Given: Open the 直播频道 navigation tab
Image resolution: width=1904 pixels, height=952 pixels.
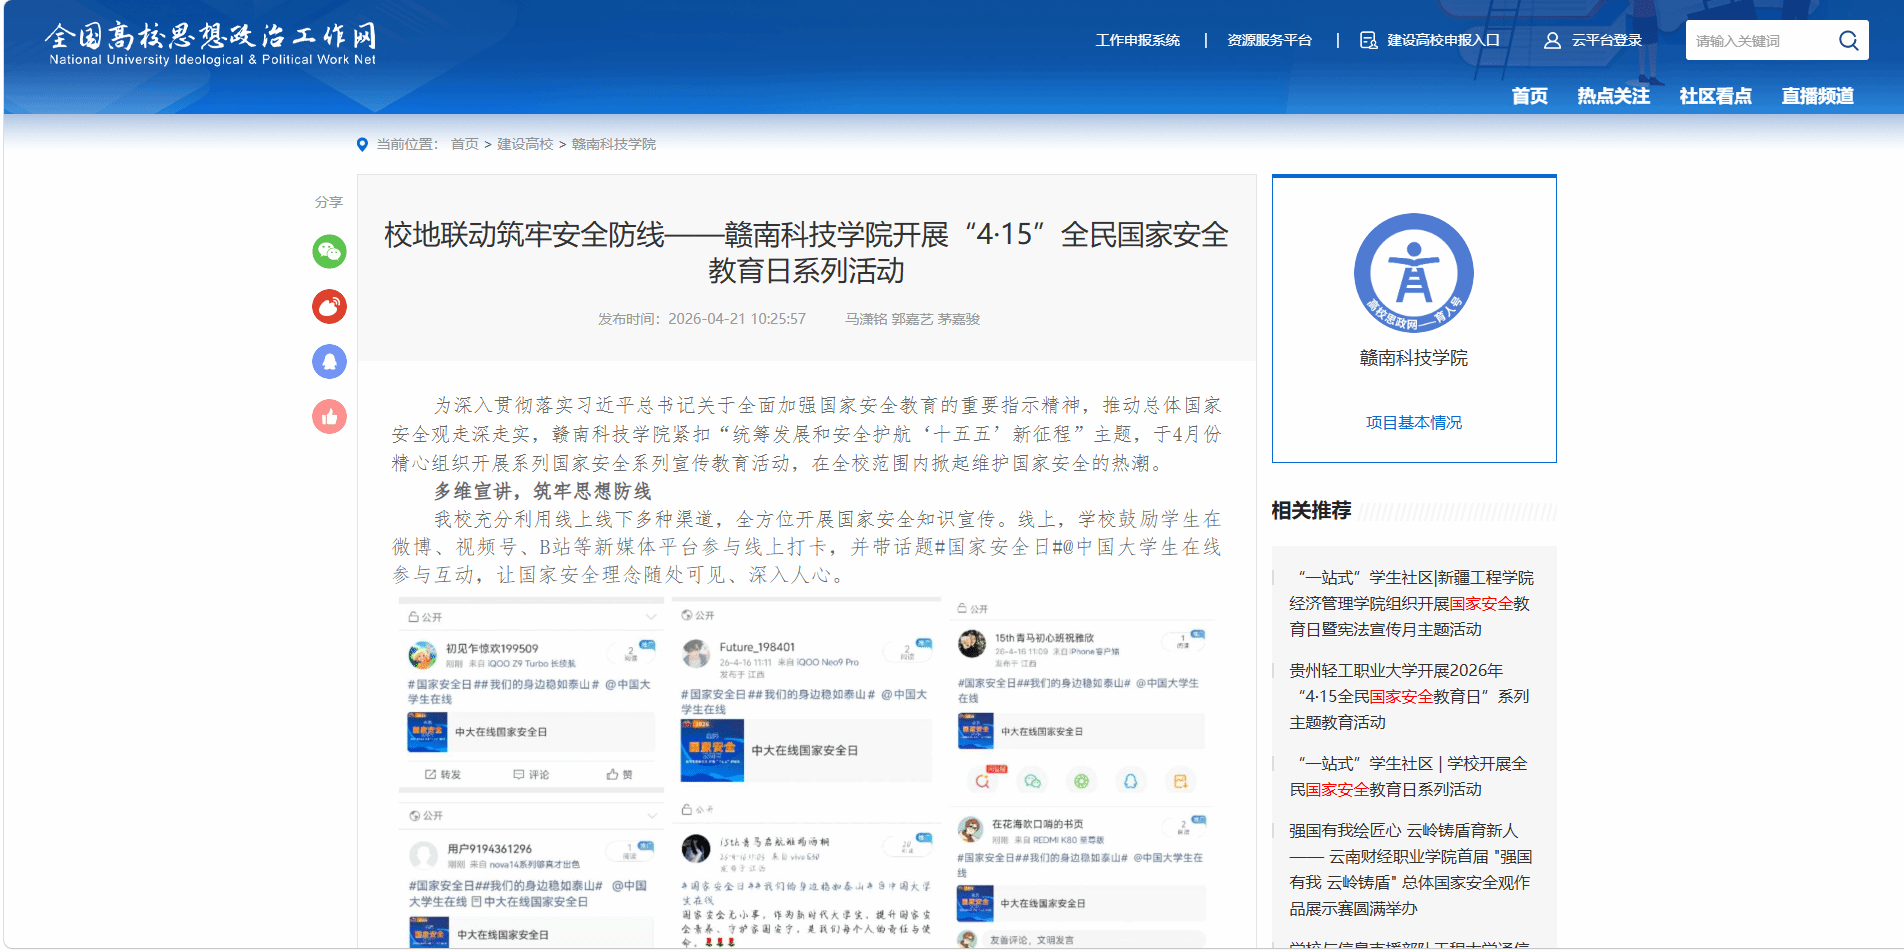Looking at the screenshot, I should pyautogui.click(x=1817, y=96).
